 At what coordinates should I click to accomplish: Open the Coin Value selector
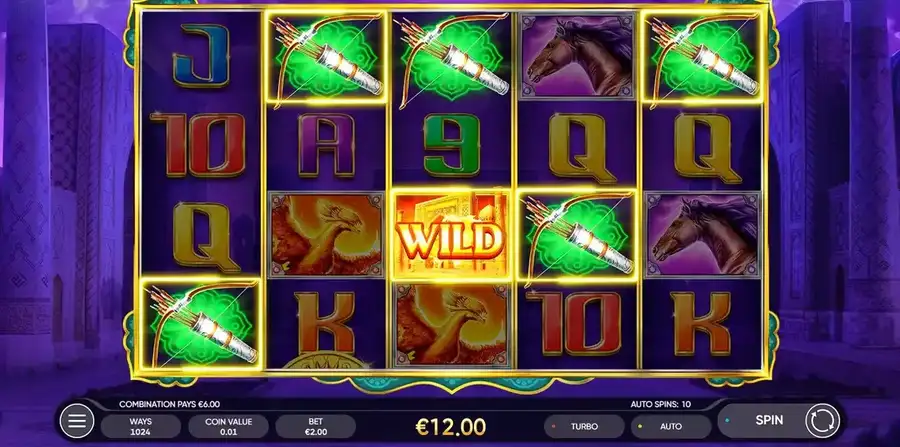click(228, 426)
